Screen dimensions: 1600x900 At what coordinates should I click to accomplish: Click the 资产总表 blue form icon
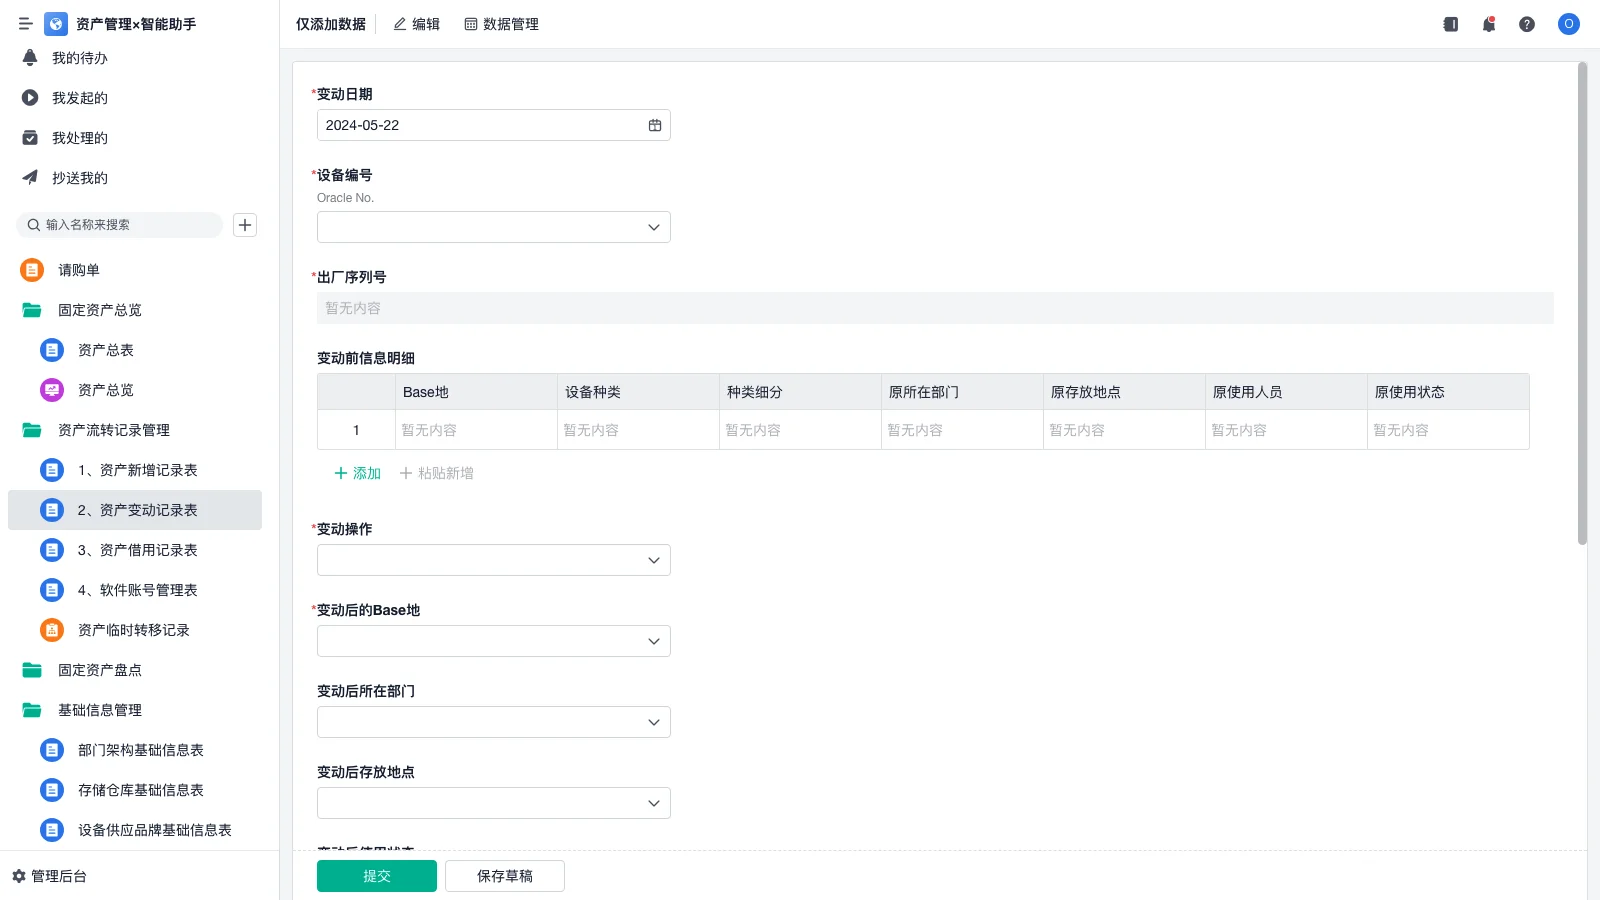(52, 350)
